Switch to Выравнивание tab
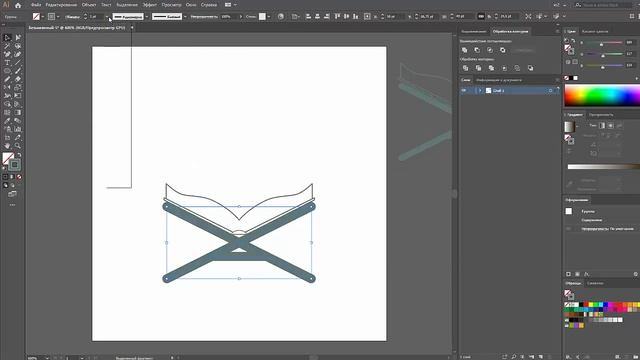 474,31
